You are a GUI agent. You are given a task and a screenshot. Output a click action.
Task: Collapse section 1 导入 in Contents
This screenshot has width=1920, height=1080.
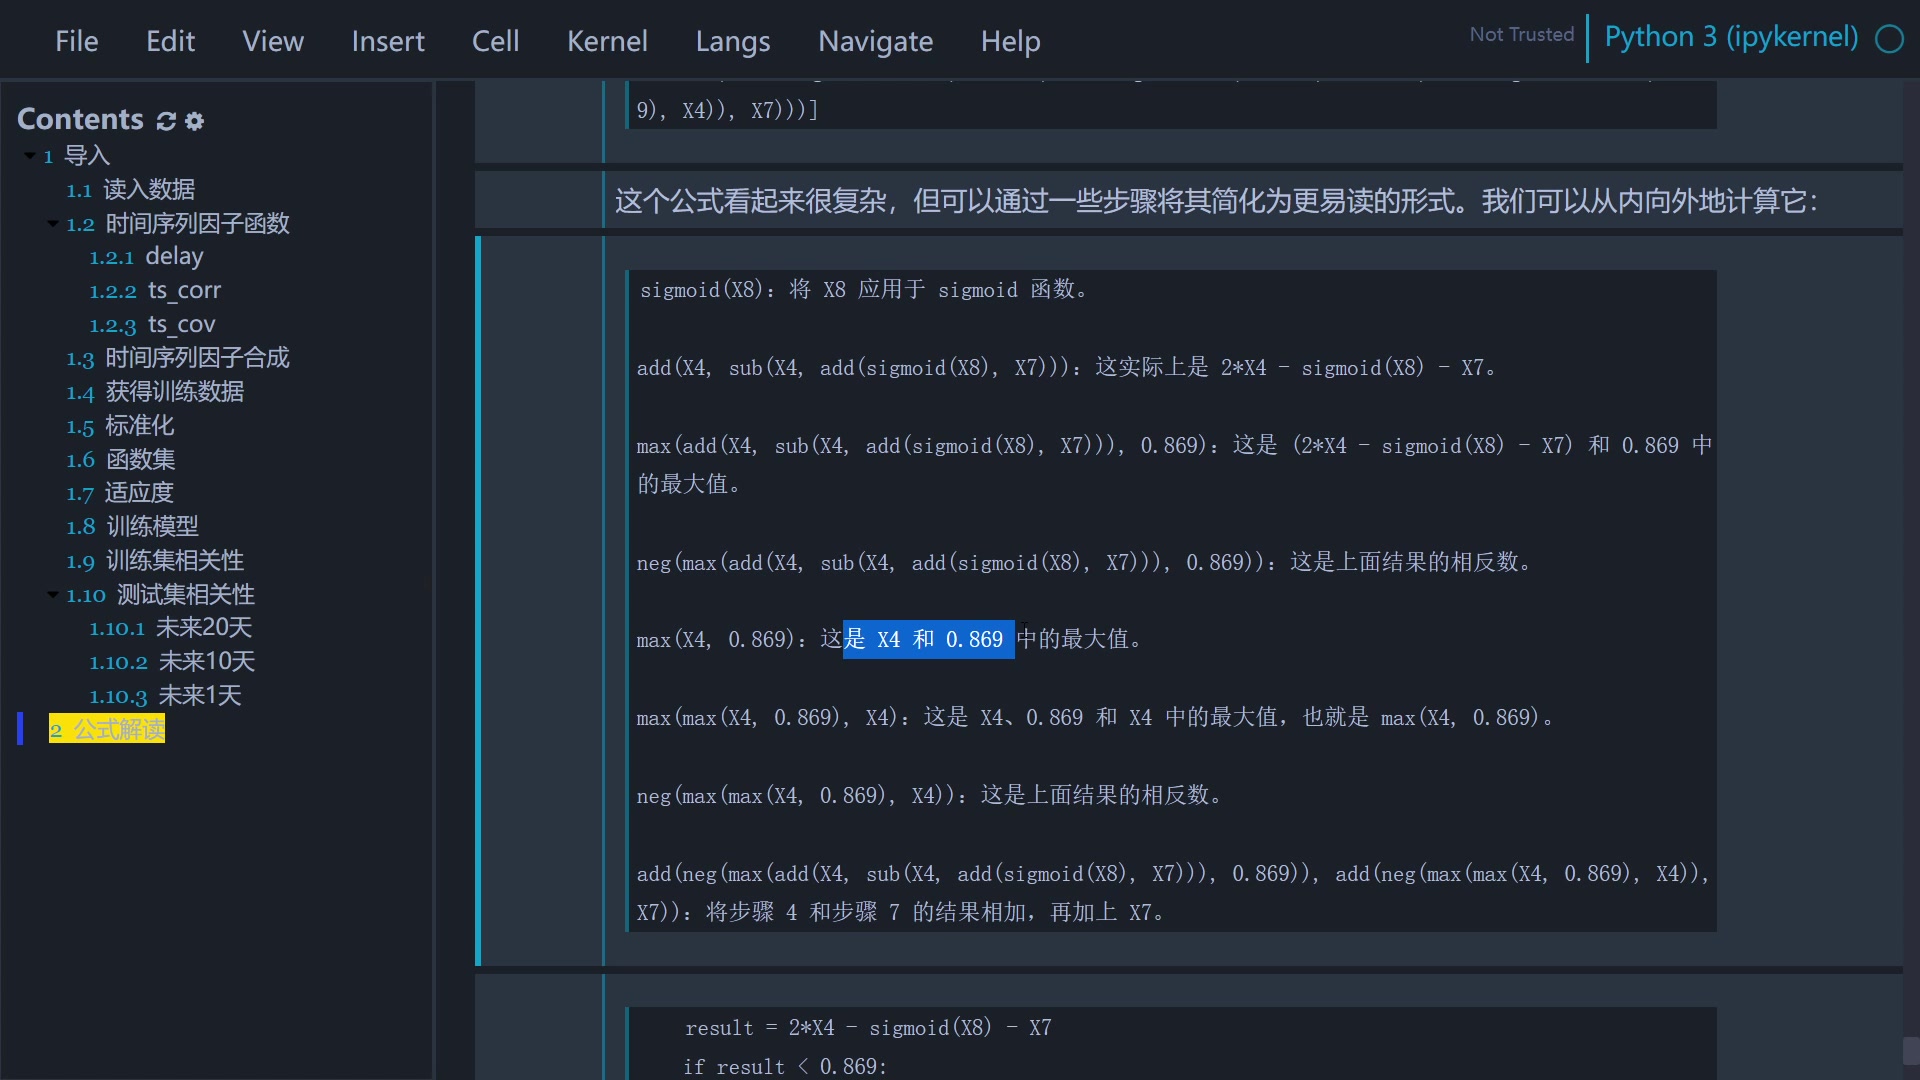[30, 156]
